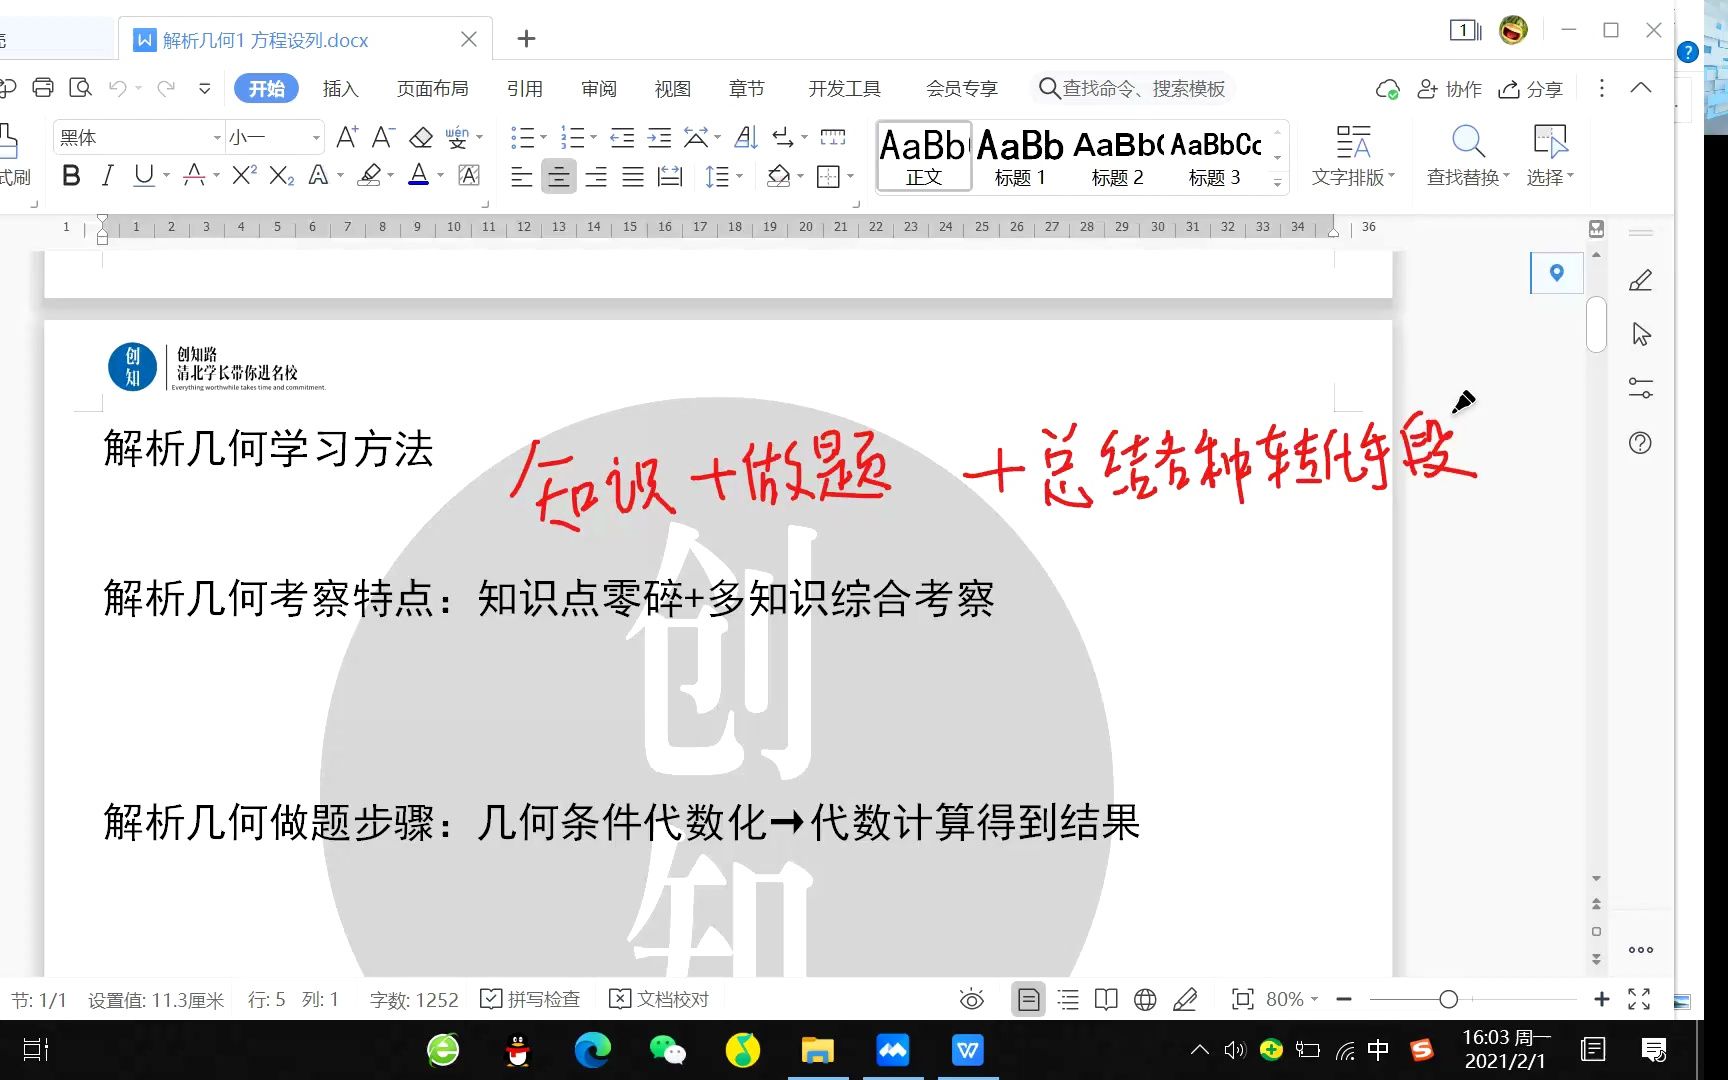1728x1080 pixels.
Task: Apply the 标题 3 style
Action: tap(1215, 157)
